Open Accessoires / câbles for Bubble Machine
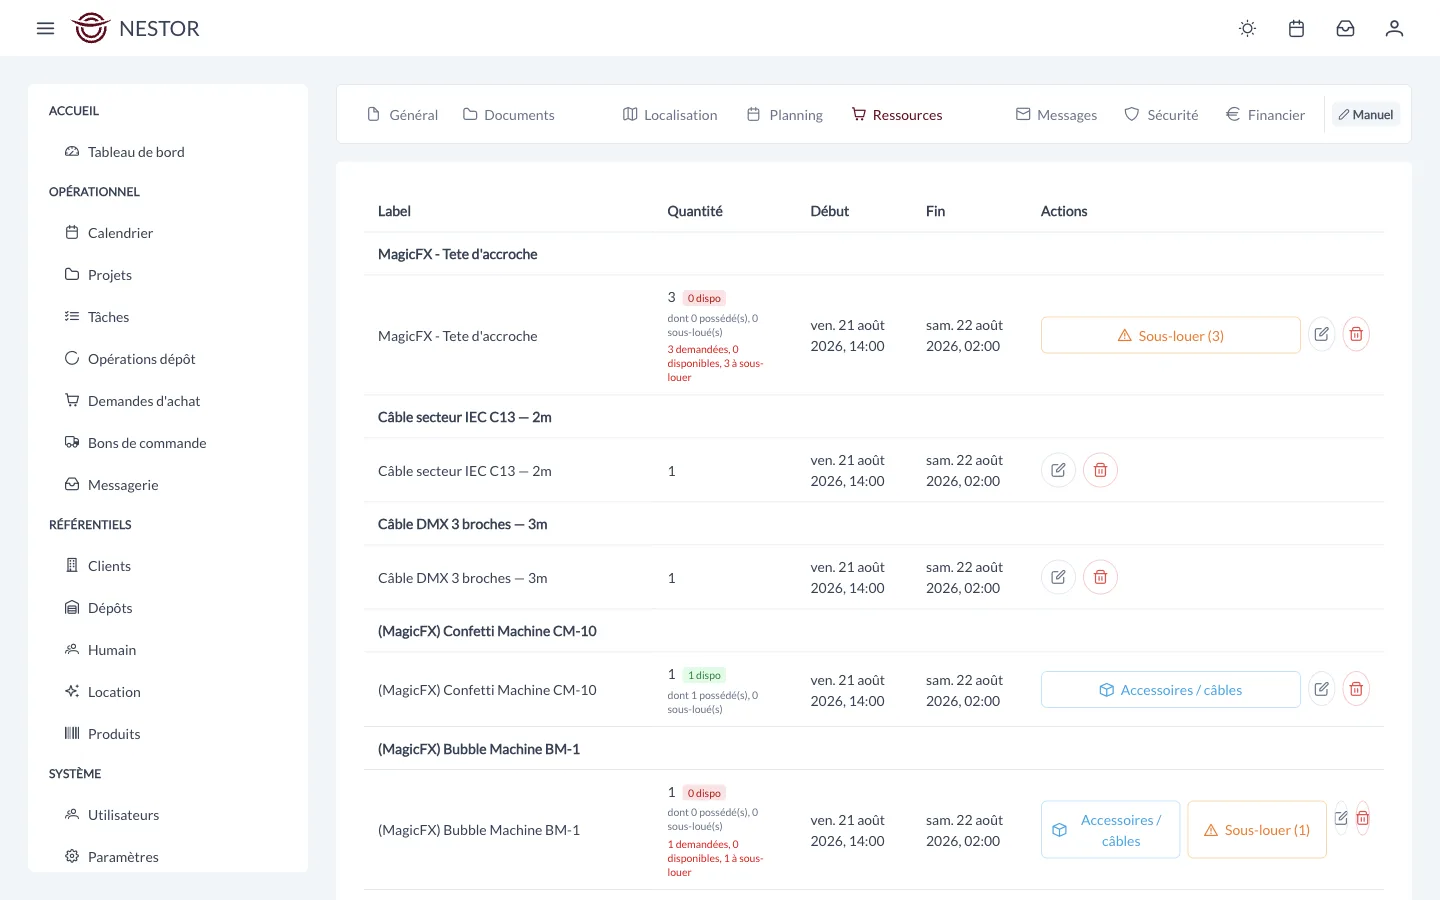The height and width of the screenshot is (900, 1440). (1110, 830)
